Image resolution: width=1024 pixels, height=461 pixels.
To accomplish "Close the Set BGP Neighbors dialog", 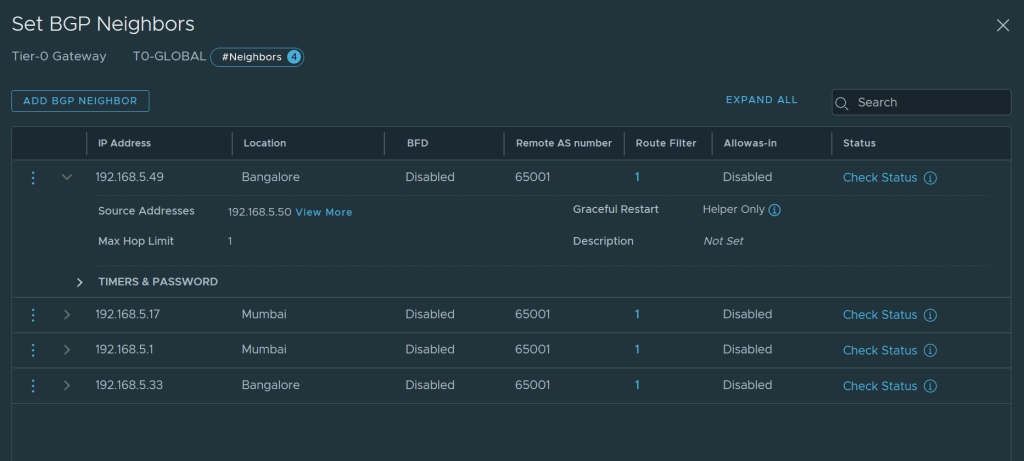I will coord(1002,25).
